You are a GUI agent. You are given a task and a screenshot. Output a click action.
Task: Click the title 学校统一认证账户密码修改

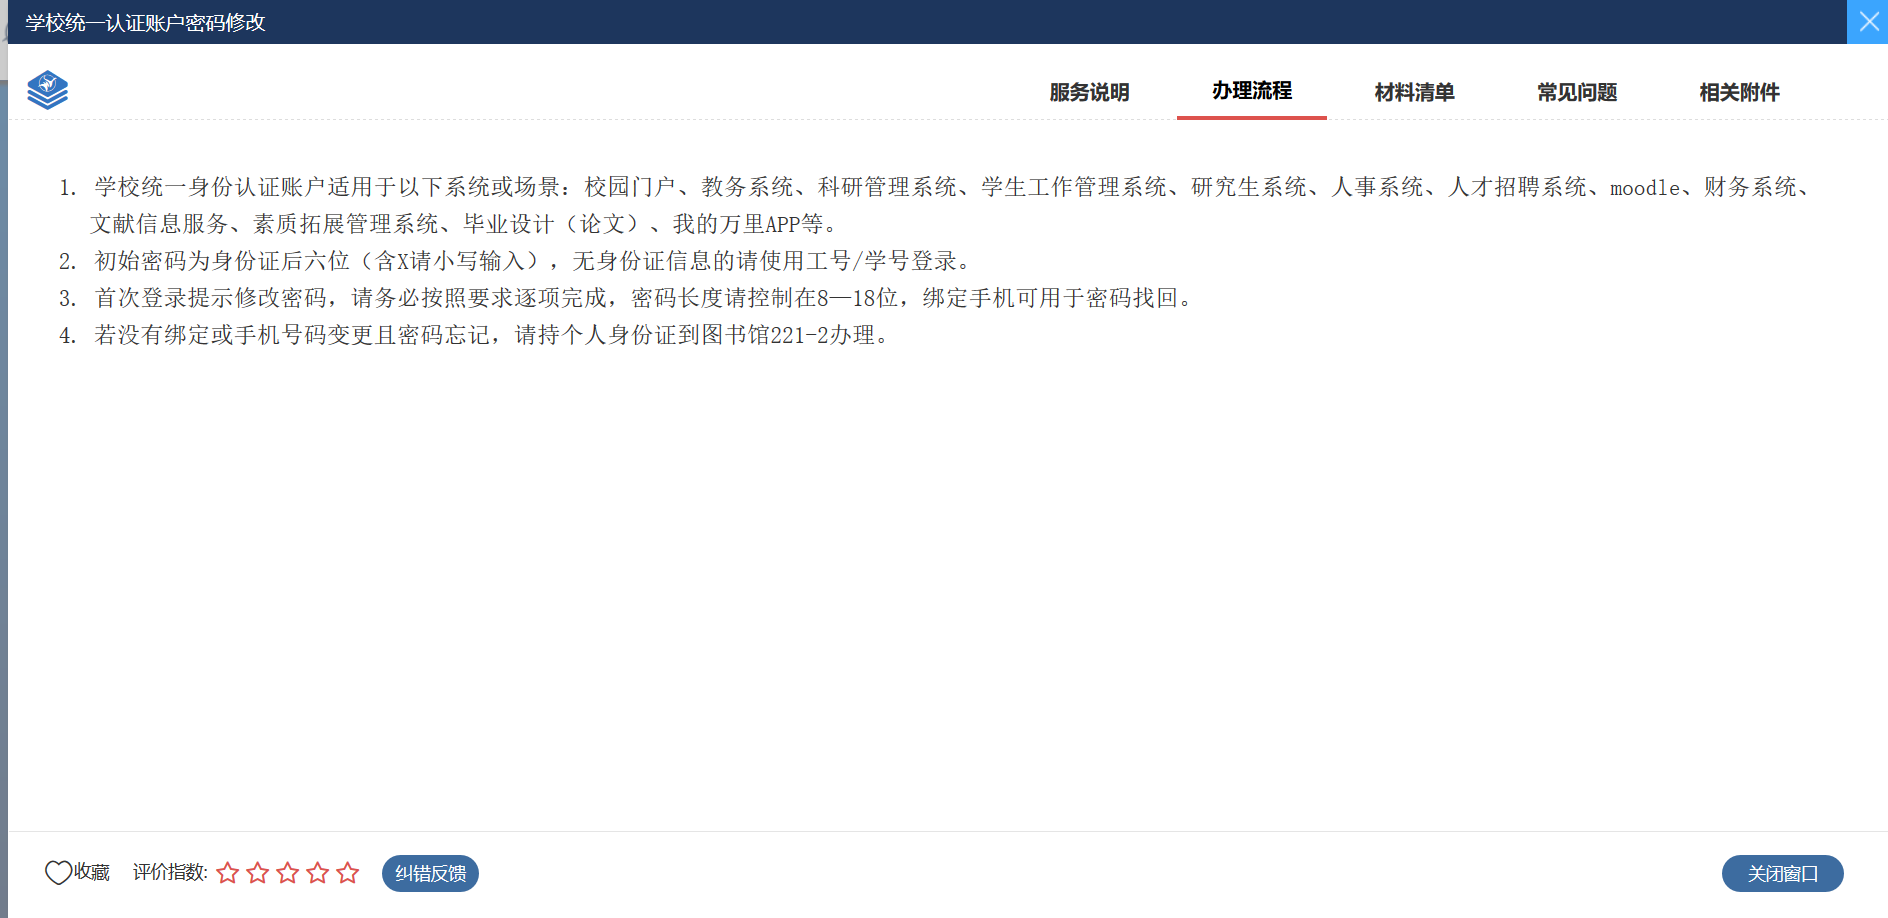point(146,22)
